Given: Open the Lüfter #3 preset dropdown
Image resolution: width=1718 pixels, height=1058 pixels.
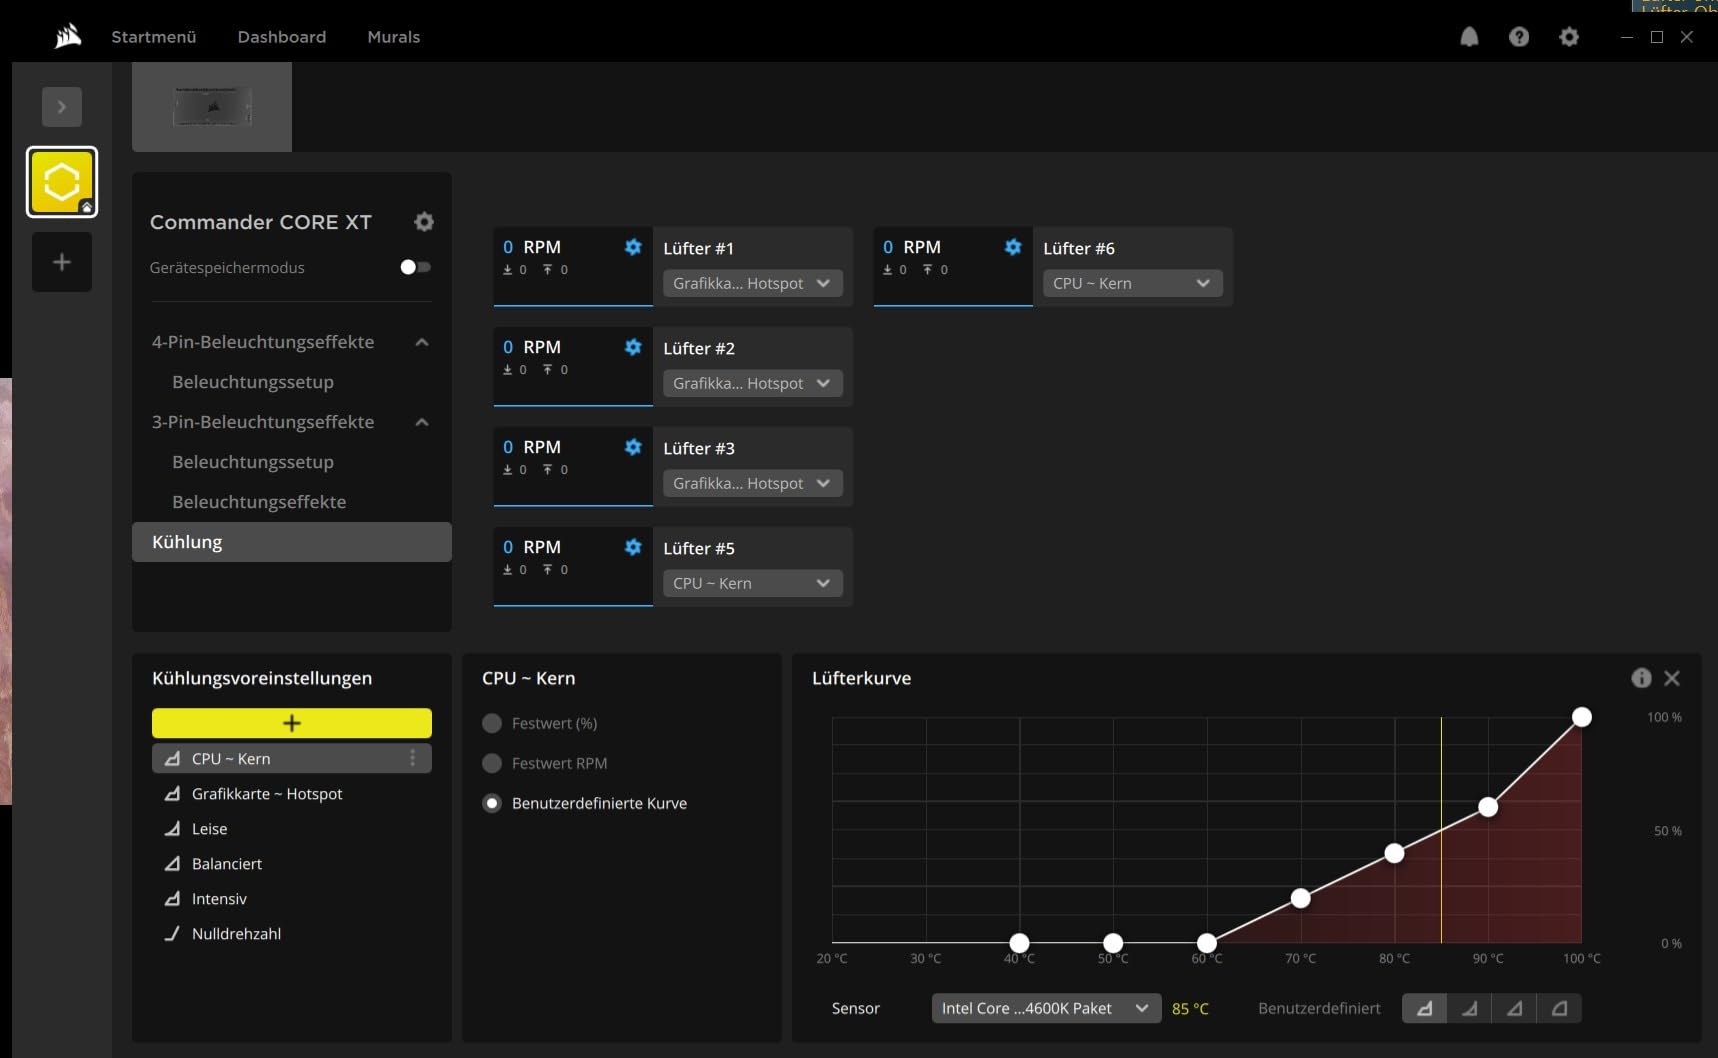Looking at the screenshot, I should 752,484.
